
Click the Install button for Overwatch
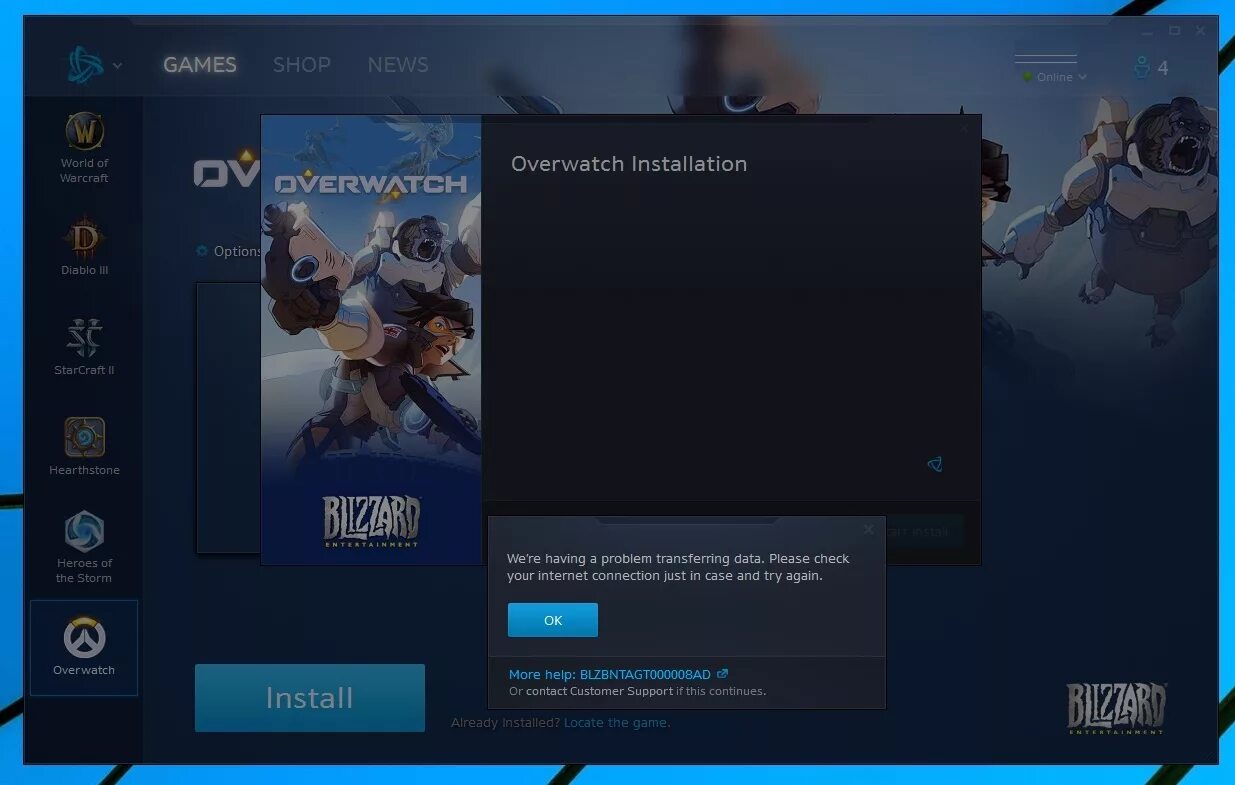click(309, 697)
